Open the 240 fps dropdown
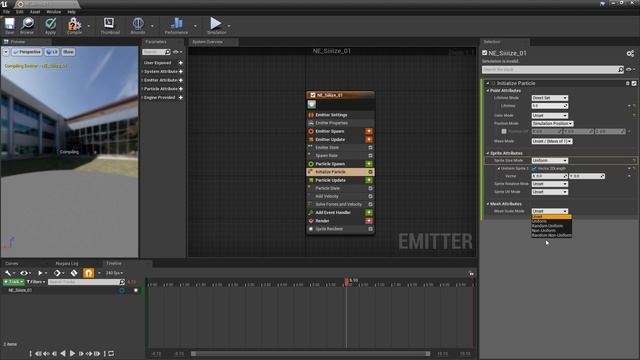 point(114,273)
